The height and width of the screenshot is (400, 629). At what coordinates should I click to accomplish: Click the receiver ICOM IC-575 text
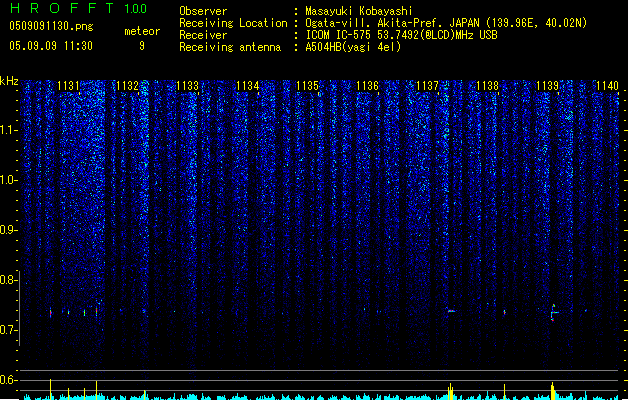point(401,35)
